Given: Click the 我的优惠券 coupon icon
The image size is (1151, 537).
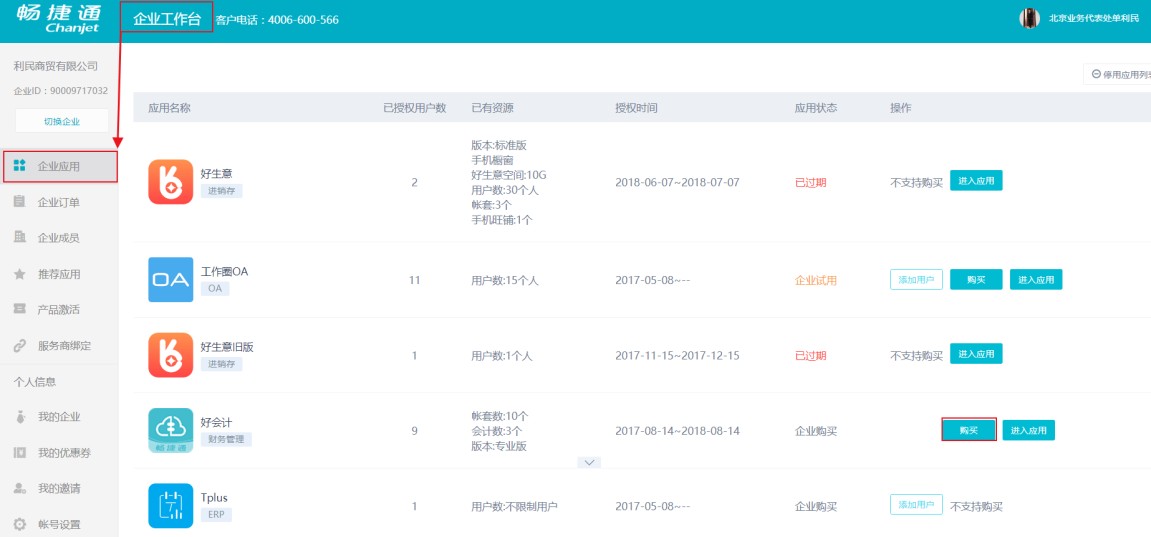Looking at the screenshot, I should coord(20,453).
